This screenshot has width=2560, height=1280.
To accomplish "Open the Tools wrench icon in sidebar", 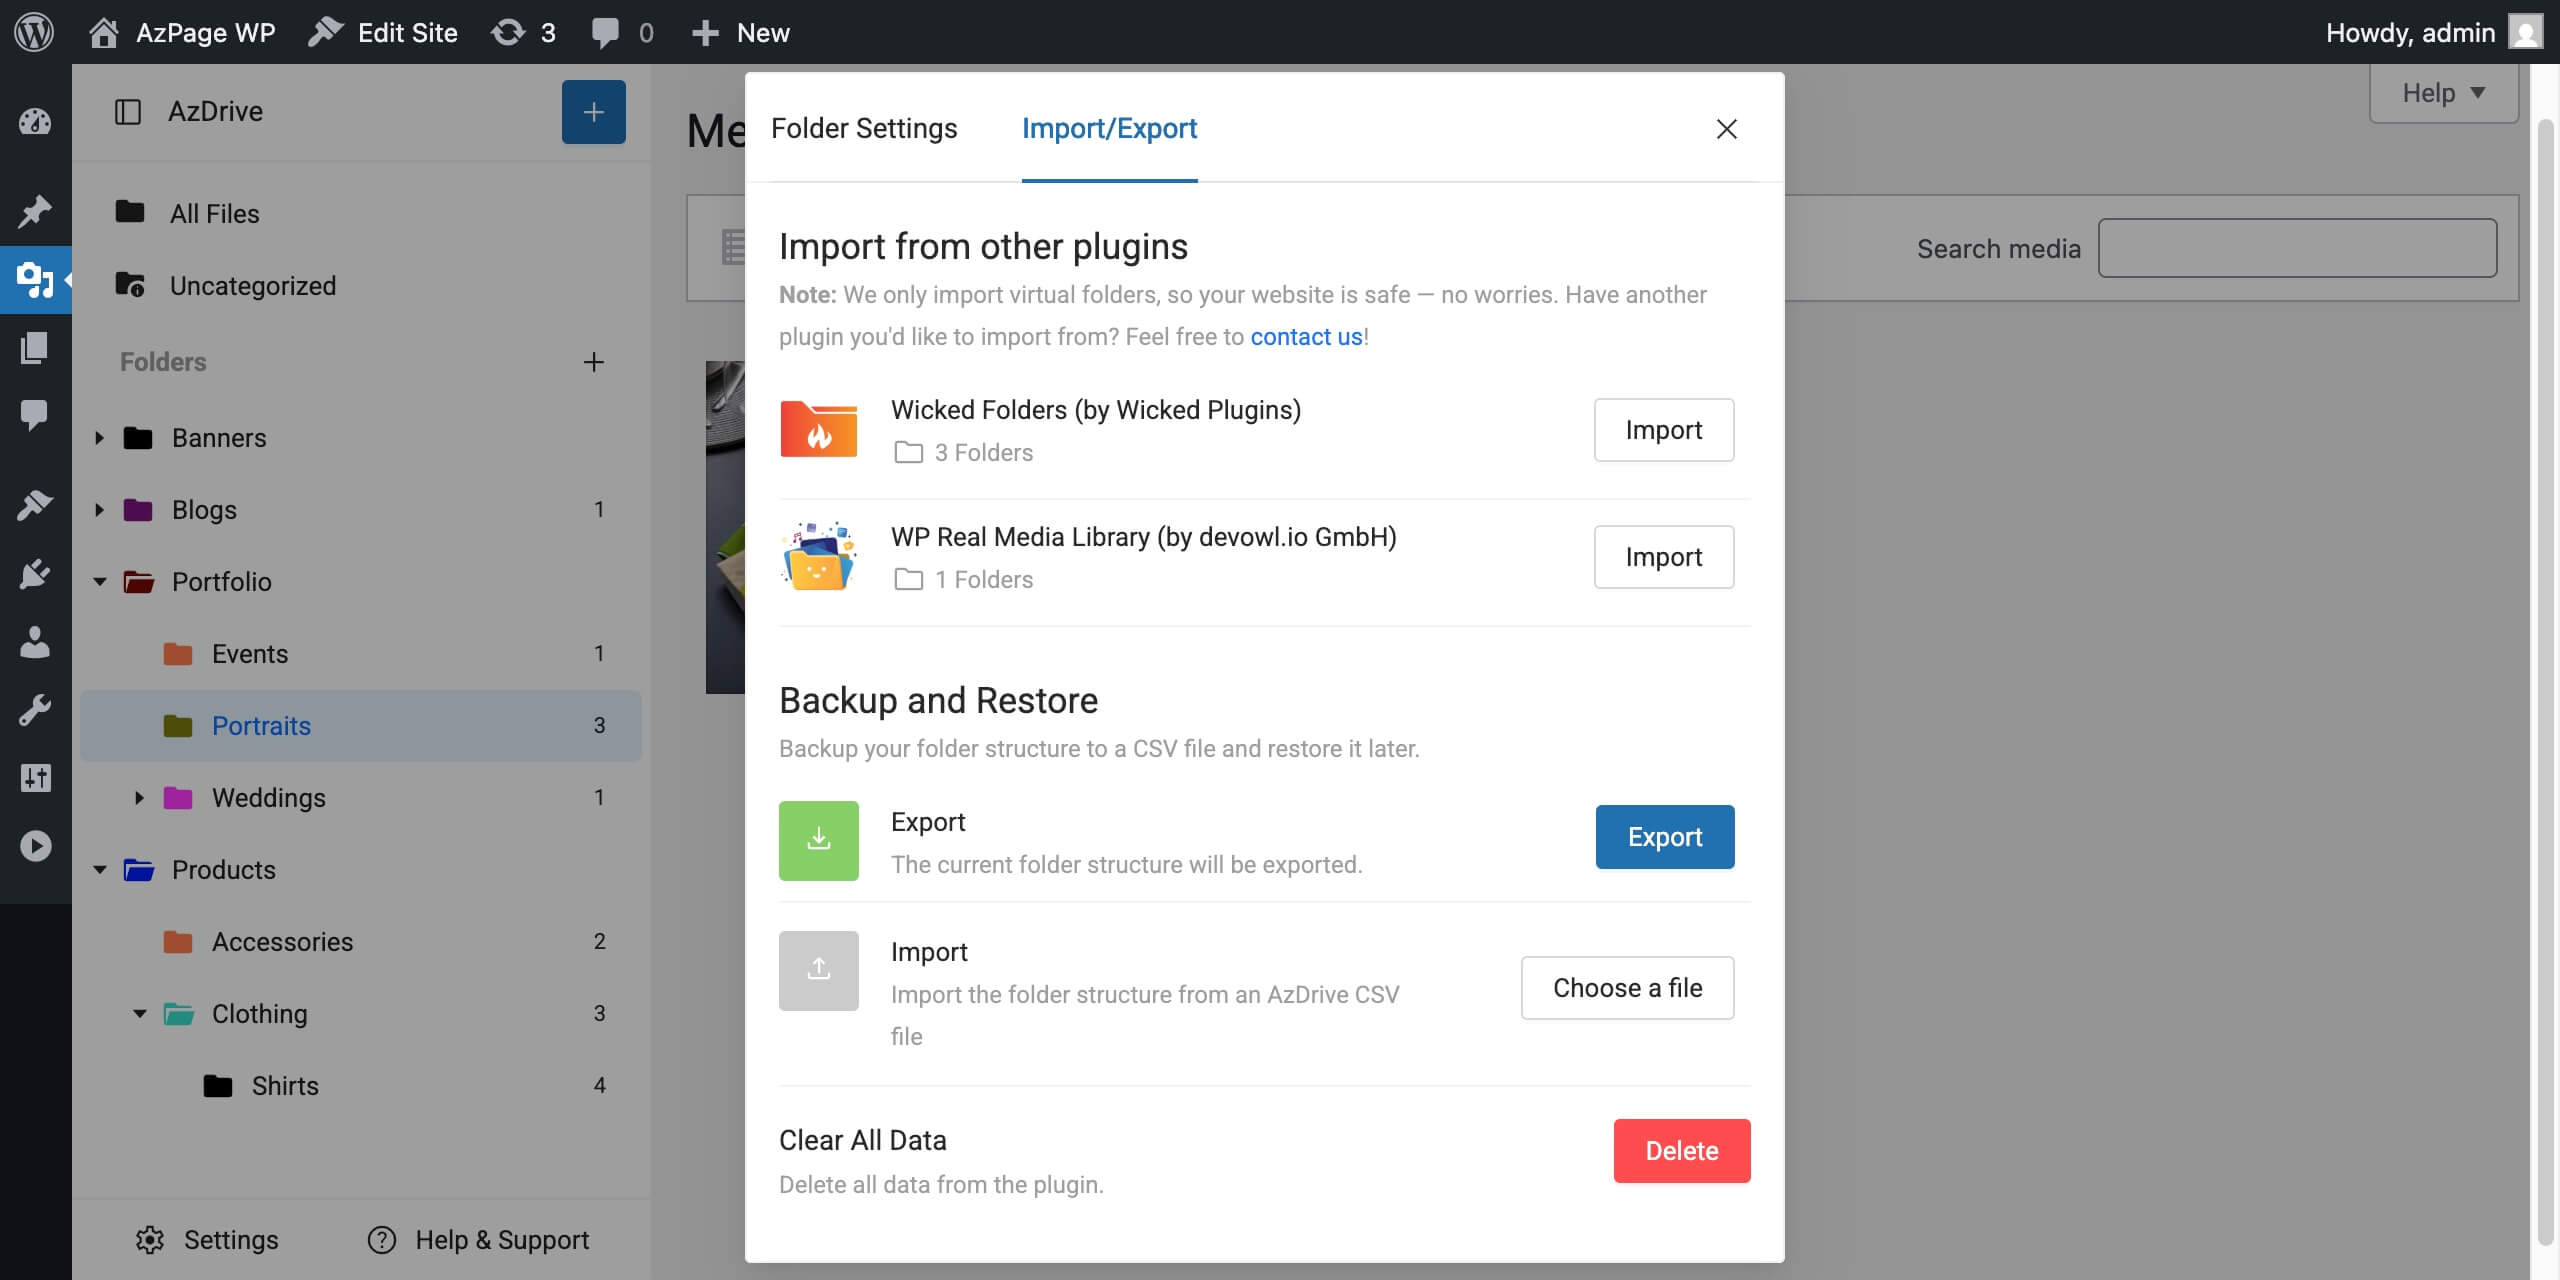I will pyautogui.click(x=35, y=710).
